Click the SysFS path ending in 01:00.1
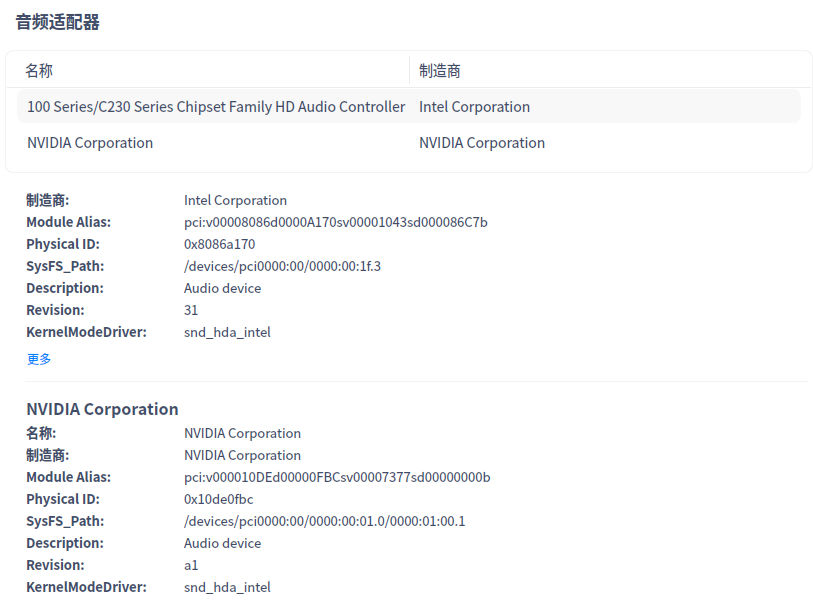813x605 pixels. tap(324, 521)
